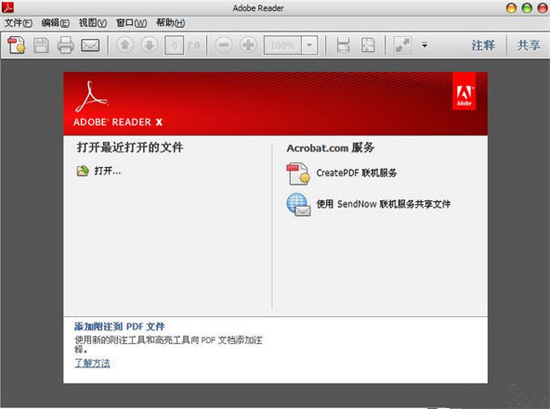Click the CreatePDF 联机服务 link
Screen dimensions: 550x409
[x=356, y=173]
